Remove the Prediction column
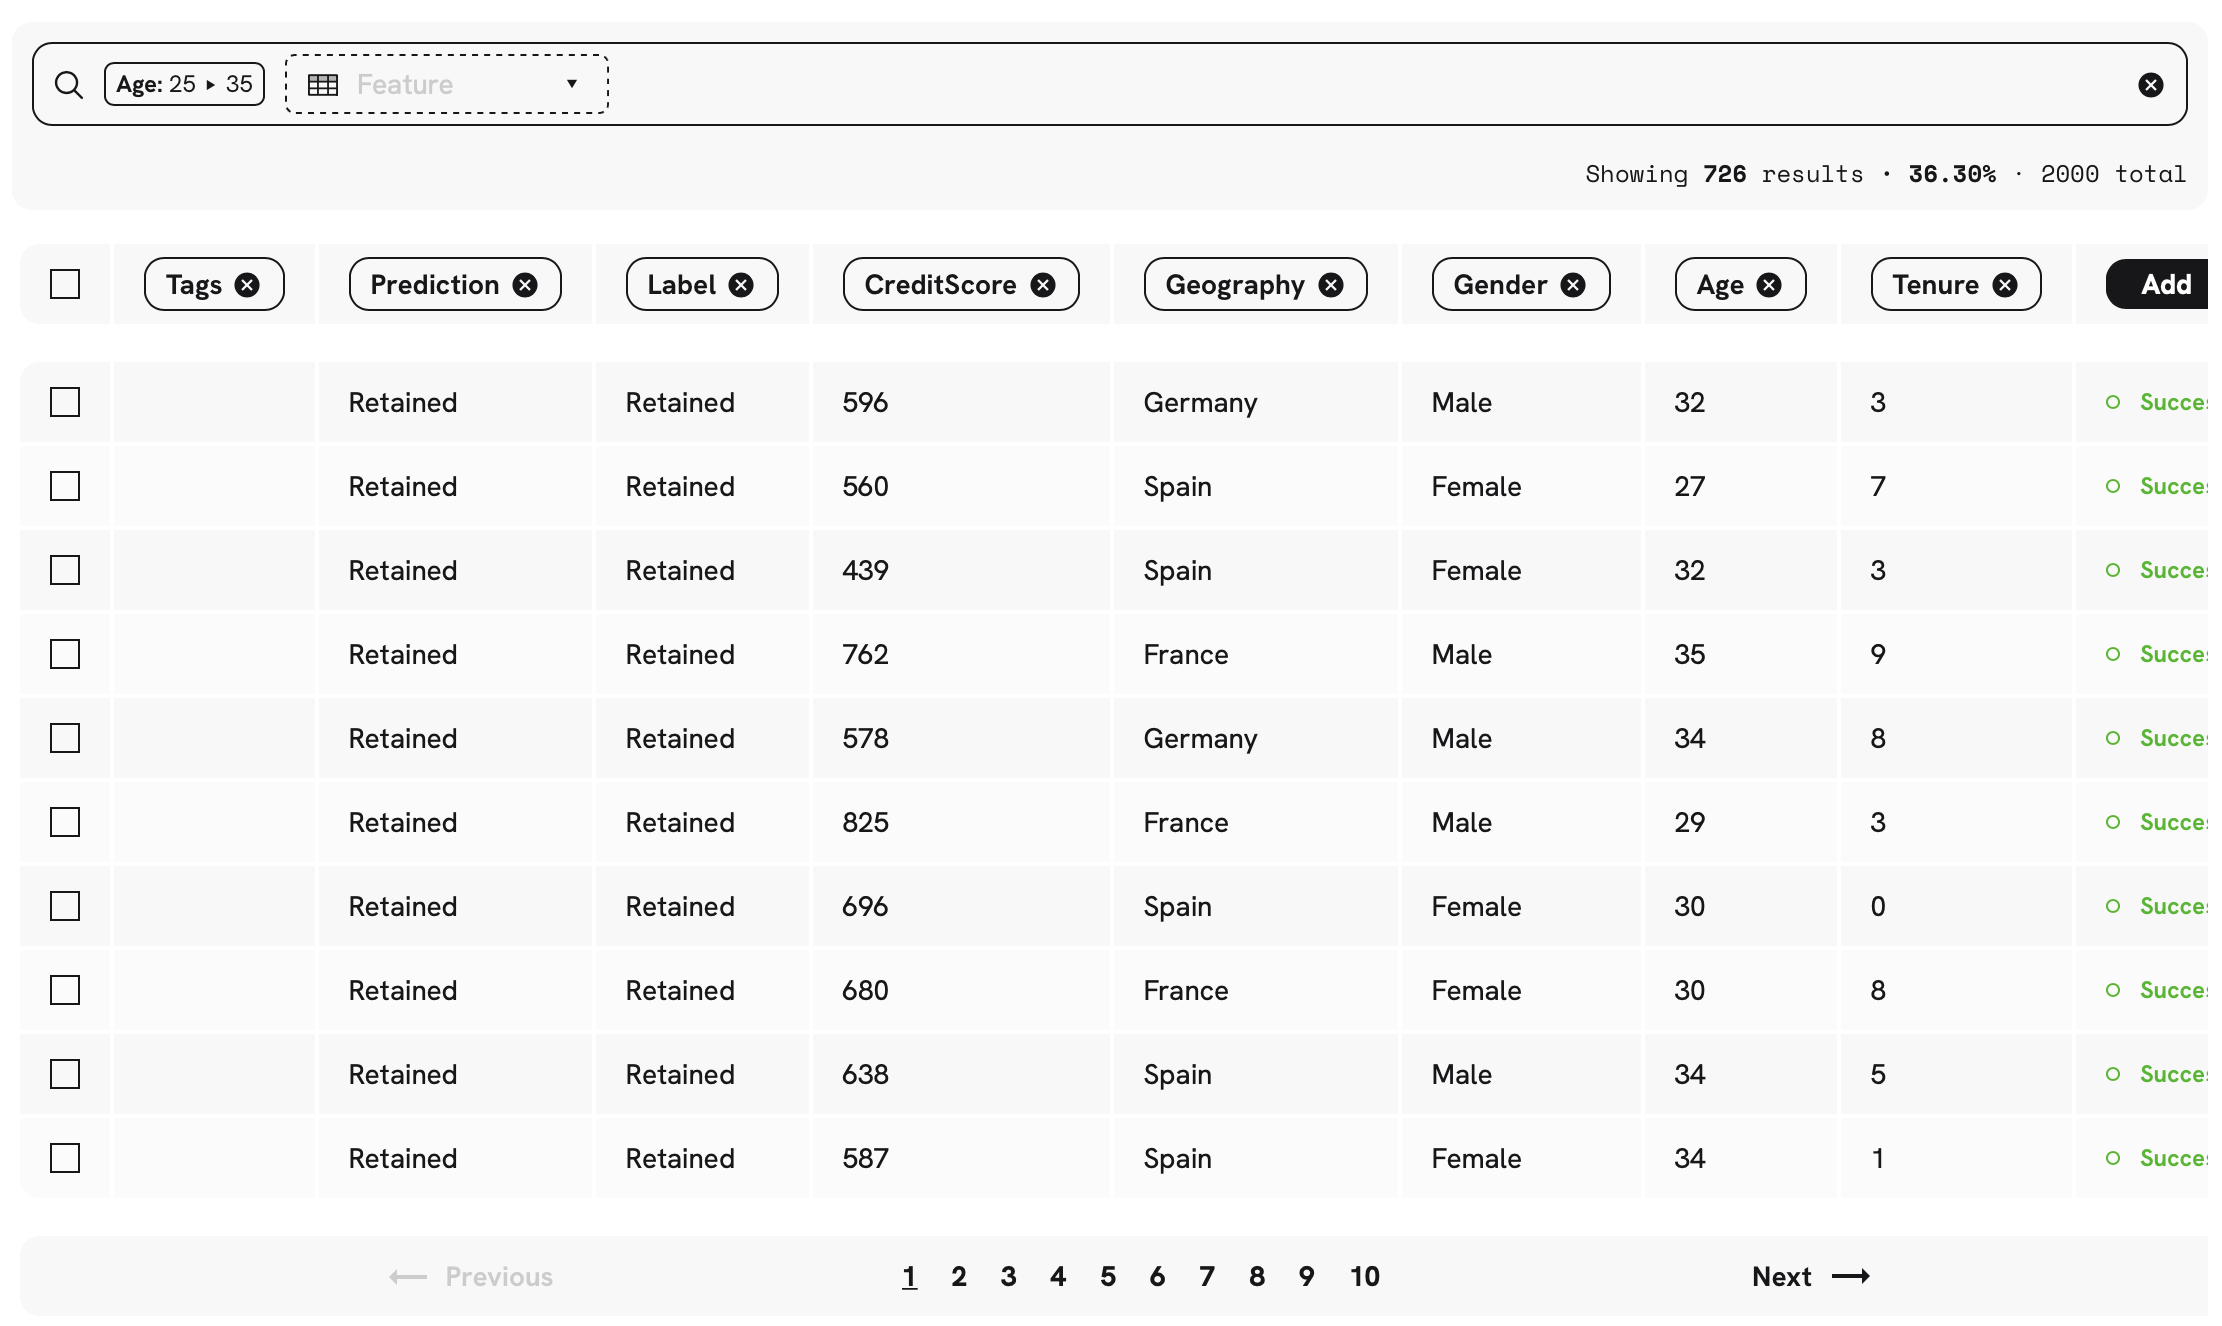 [x=525, y=285]
